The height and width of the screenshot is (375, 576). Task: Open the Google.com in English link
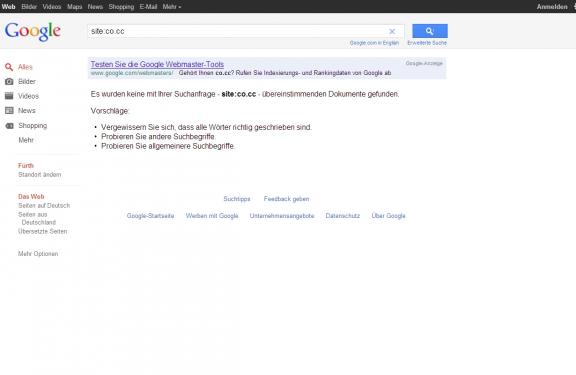[x=374, y=43]
